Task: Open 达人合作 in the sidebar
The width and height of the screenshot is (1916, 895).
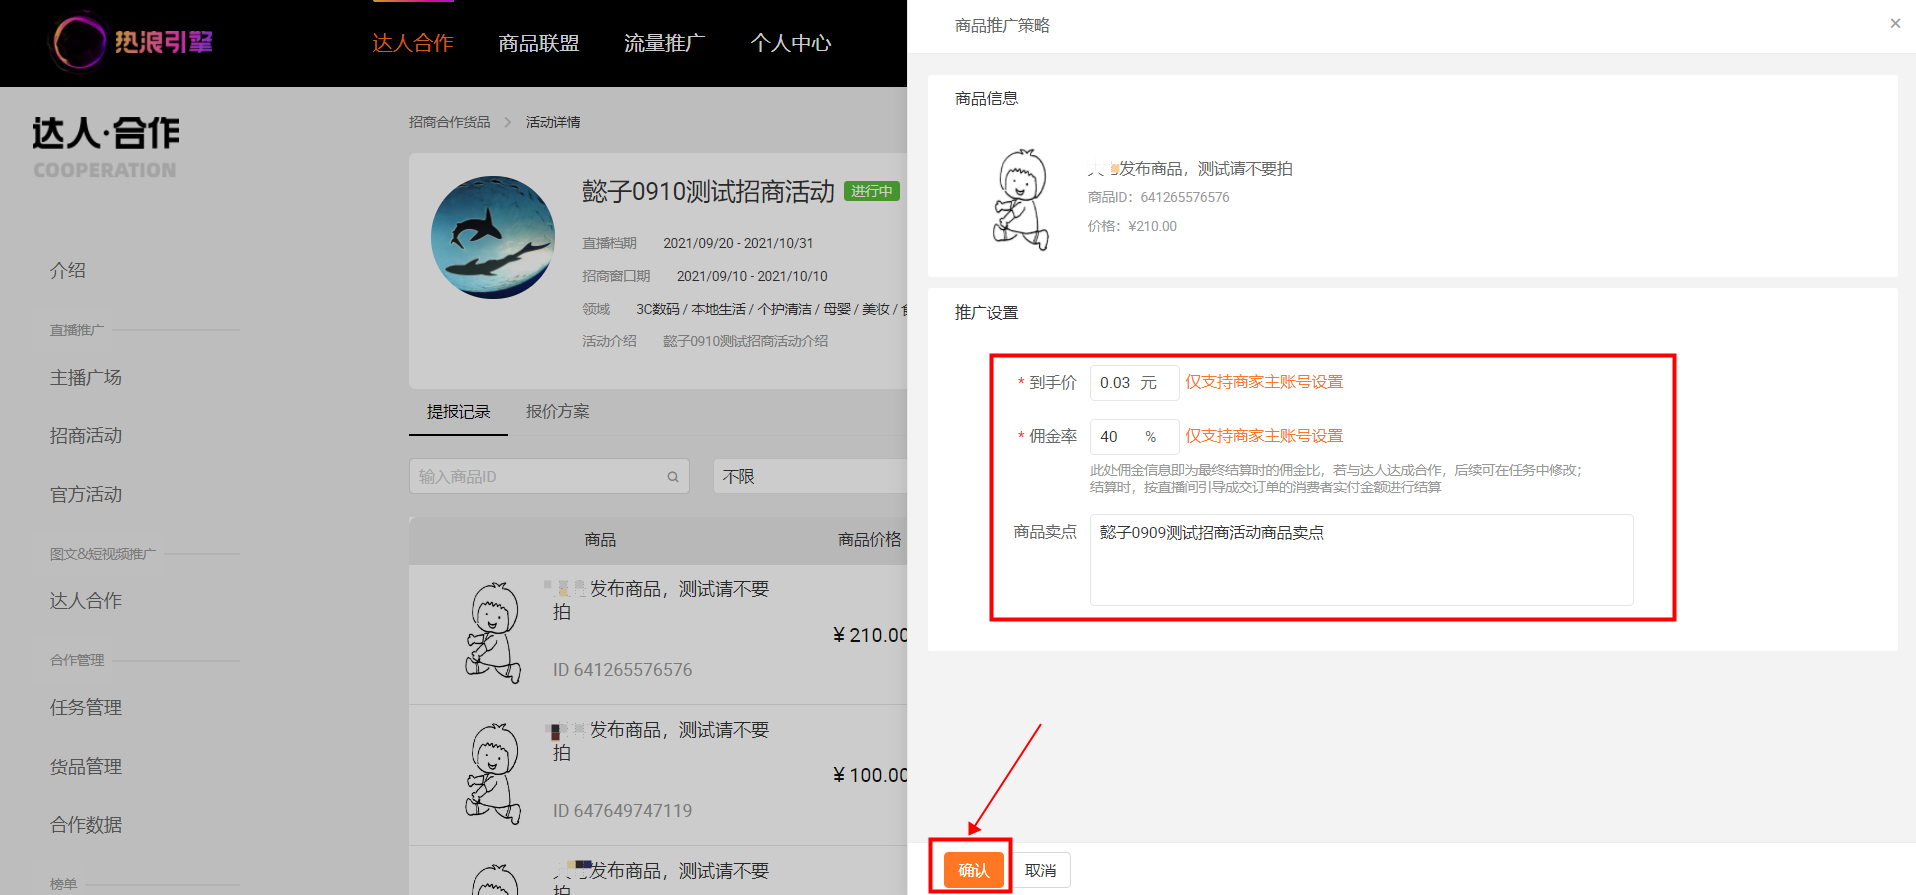Action: click(86, 600)
